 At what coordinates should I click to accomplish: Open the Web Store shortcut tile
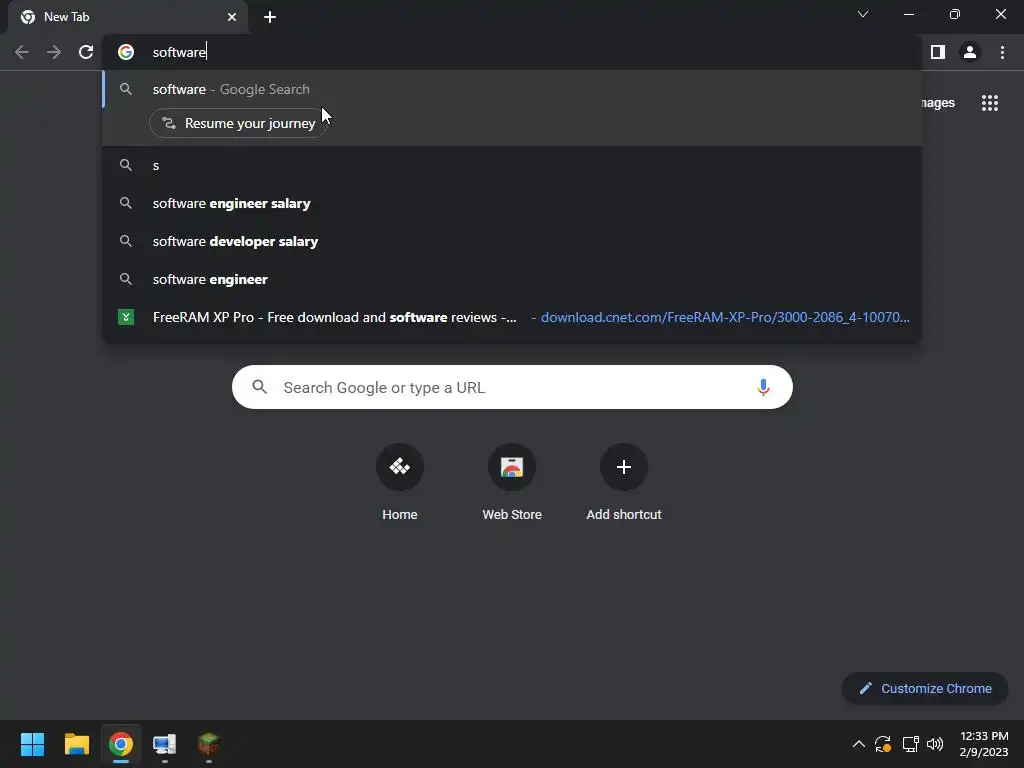tap(512, 482)
